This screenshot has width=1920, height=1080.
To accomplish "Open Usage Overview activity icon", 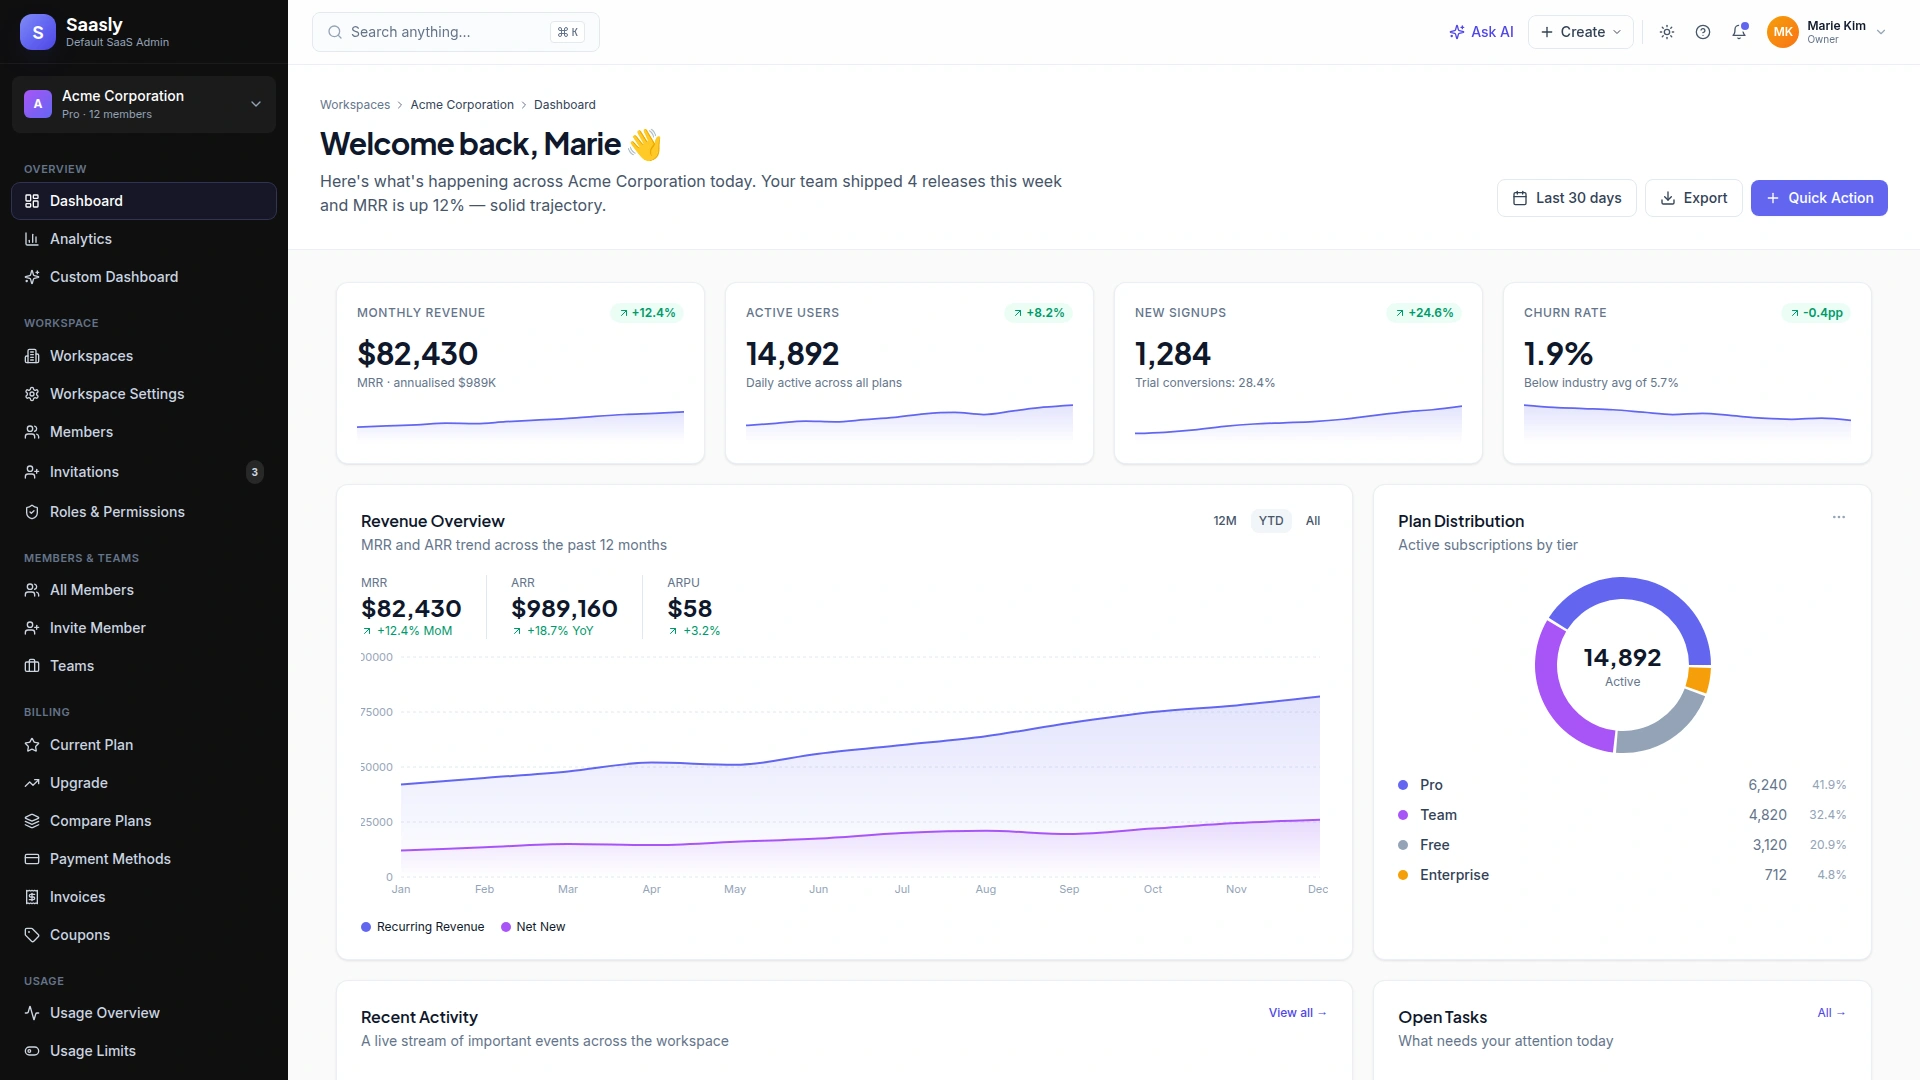I will [x=32, y=1013].
